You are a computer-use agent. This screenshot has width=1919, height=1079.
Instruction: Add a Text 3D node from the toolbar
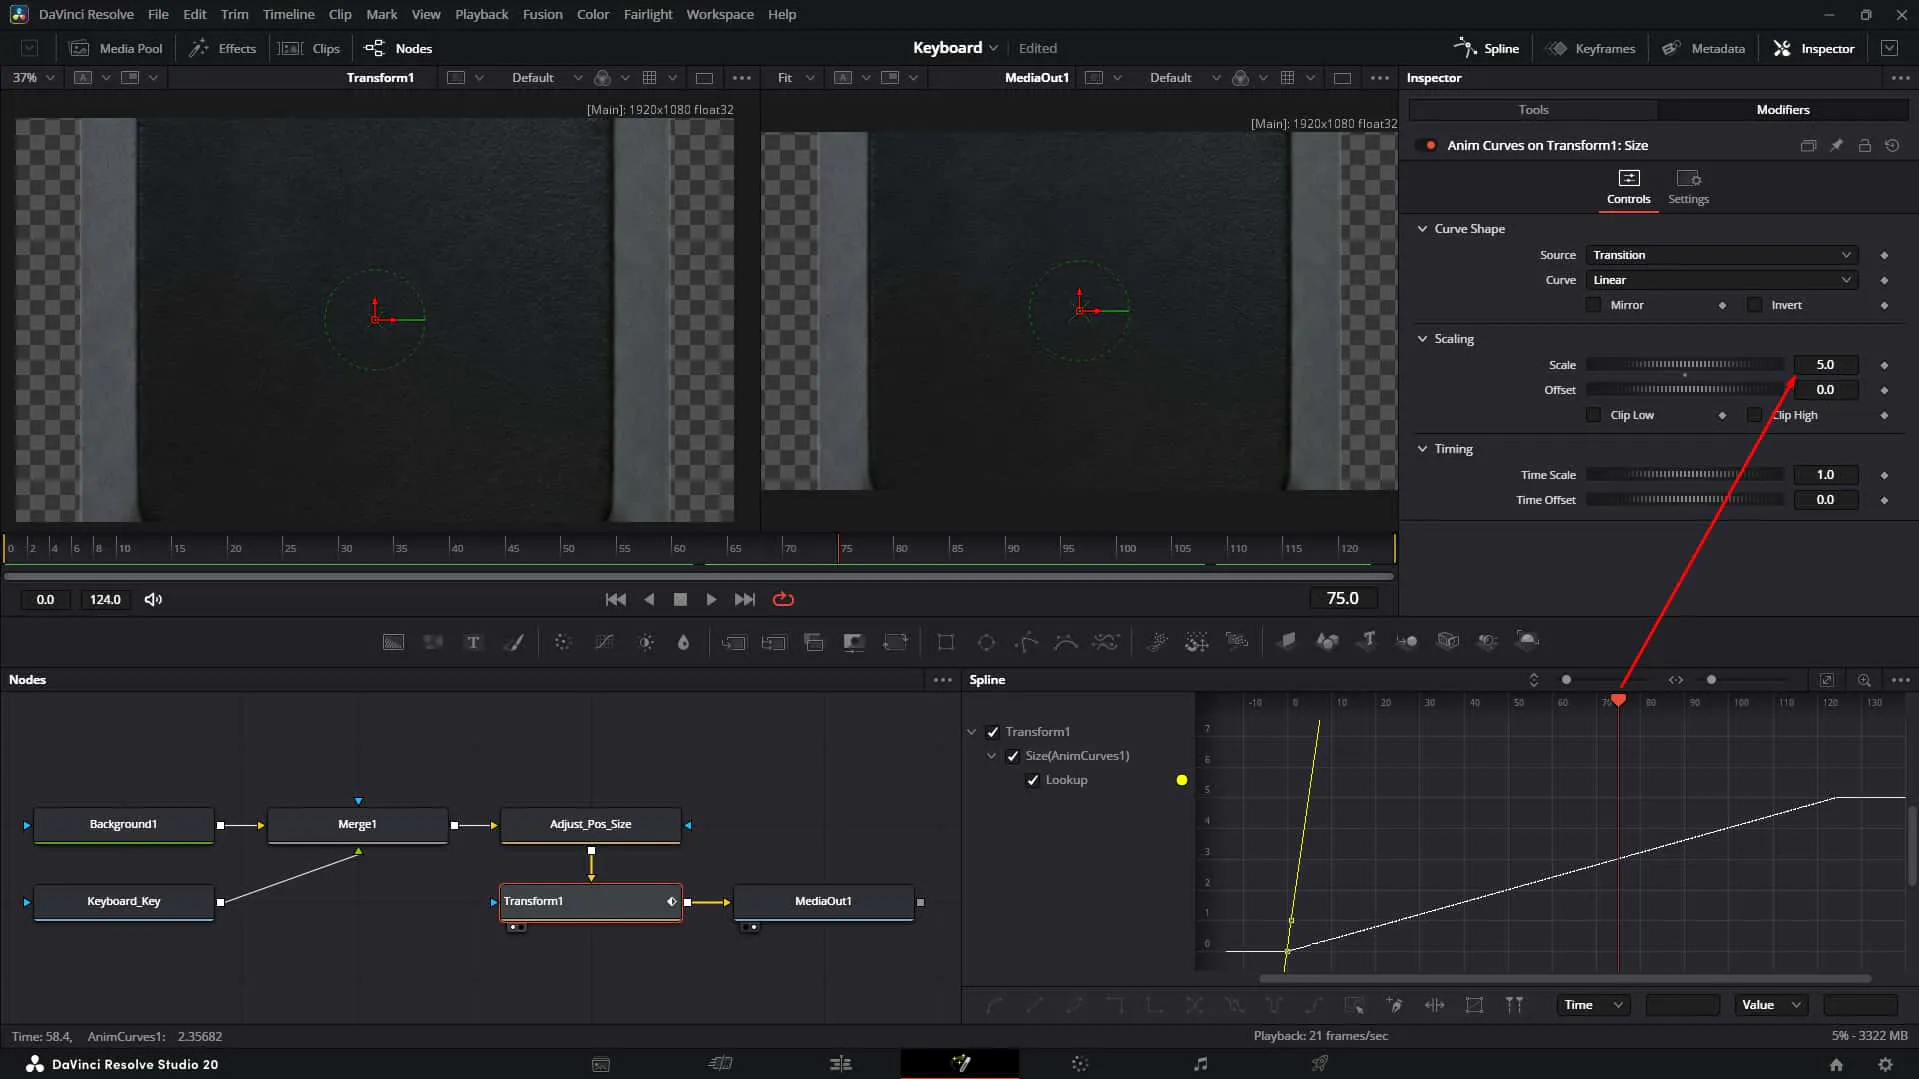pos(1368,642)
